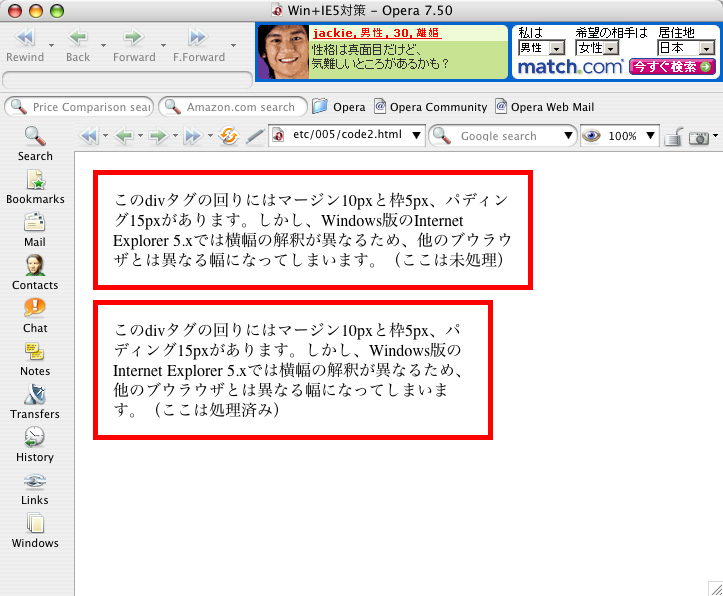Click the jackie profile photo in the ad
Viewport: 723px width, 596px height.
(x=283, y=52)
